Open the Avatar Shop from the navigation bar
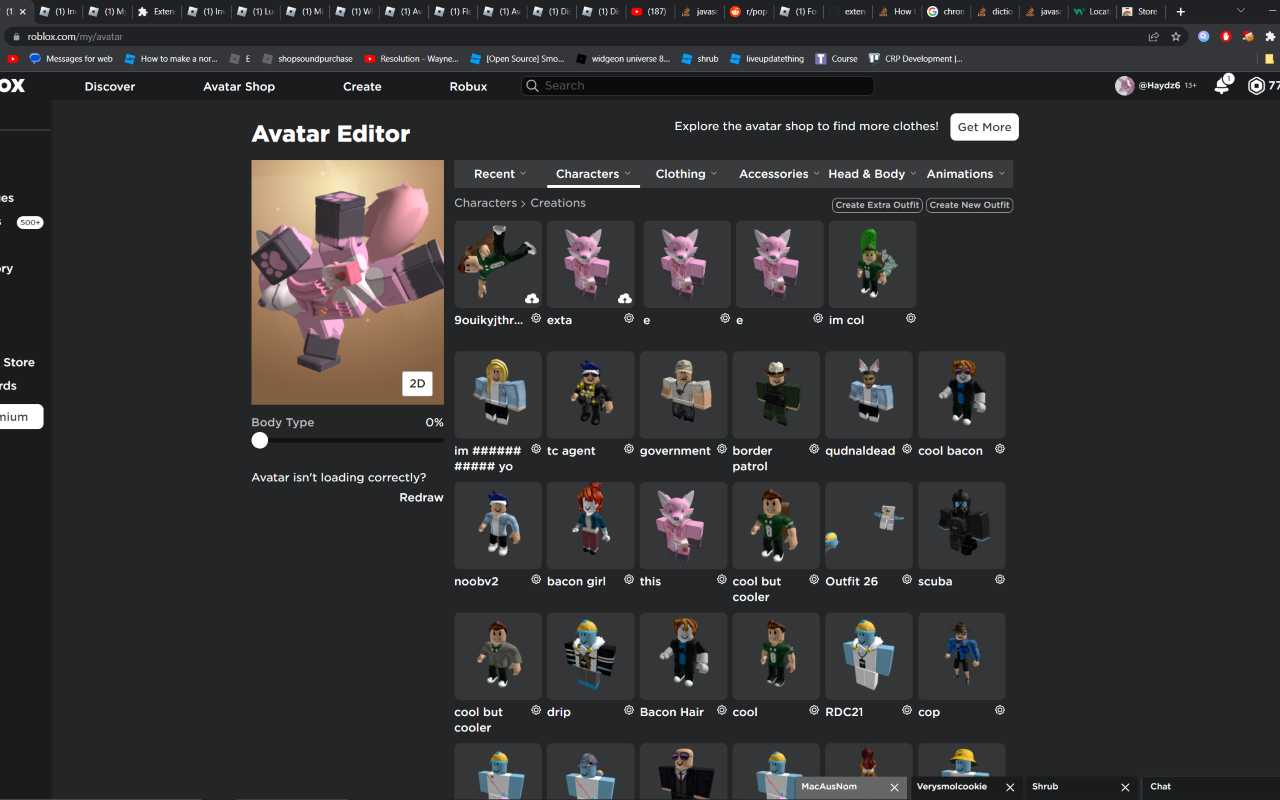This screenshot has height=800, width=1280. 239,86
